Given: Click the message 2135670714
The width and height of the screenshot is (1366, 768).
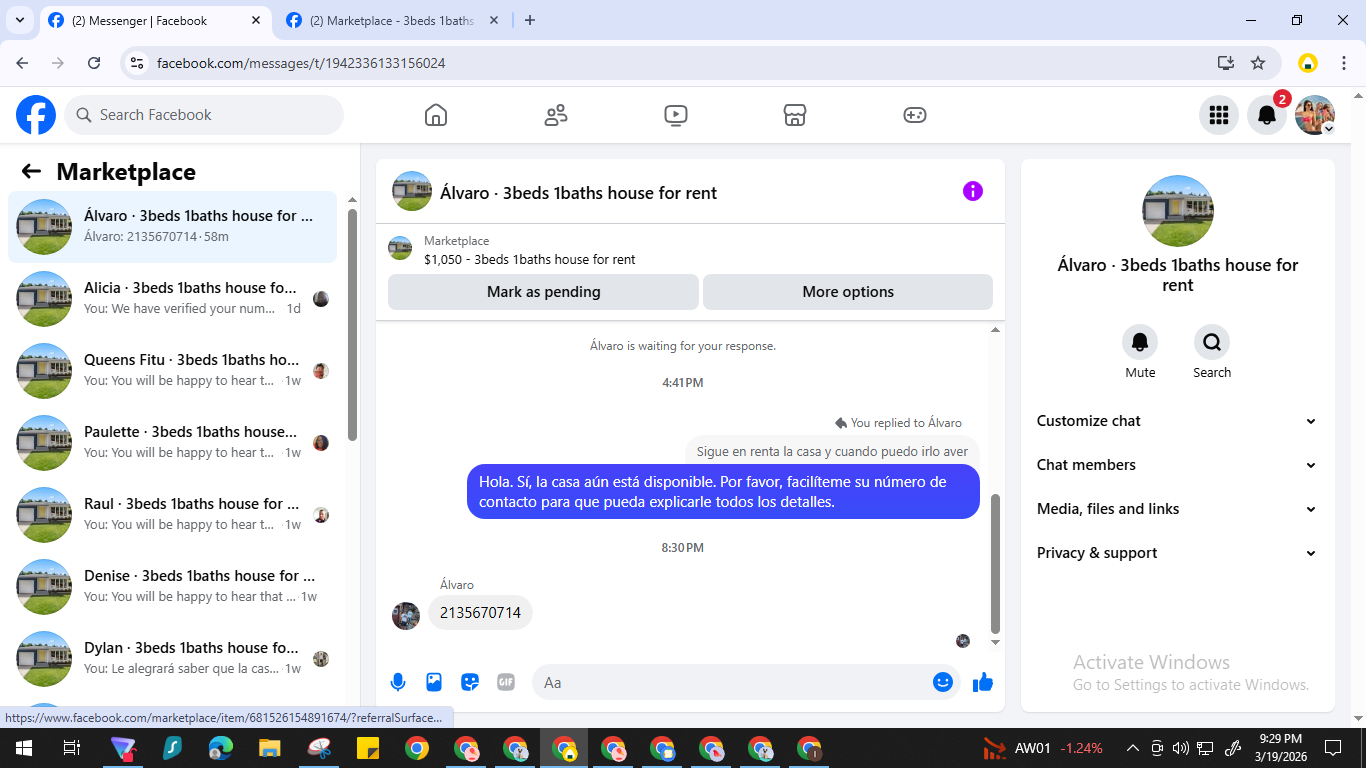Looking at the screenshot, I should pos(480,613).
